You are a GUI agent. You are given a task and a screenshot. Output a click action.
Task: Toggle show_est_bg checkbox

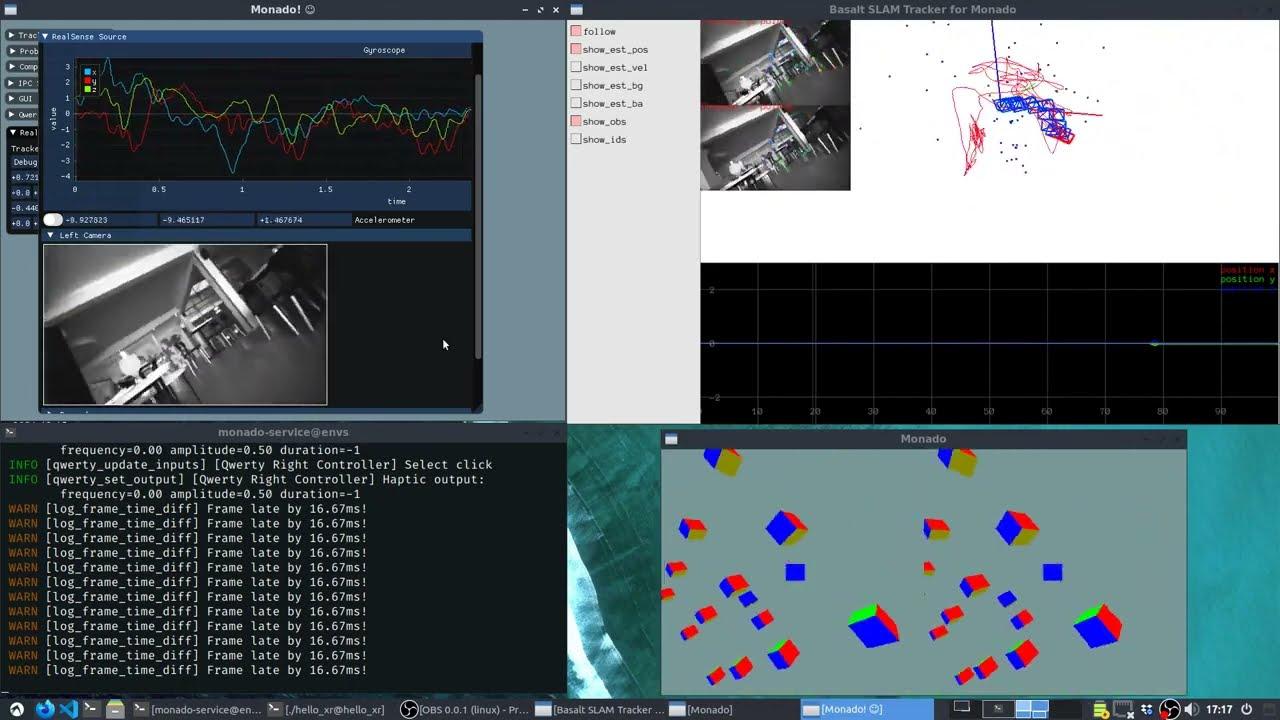[576, 85]
